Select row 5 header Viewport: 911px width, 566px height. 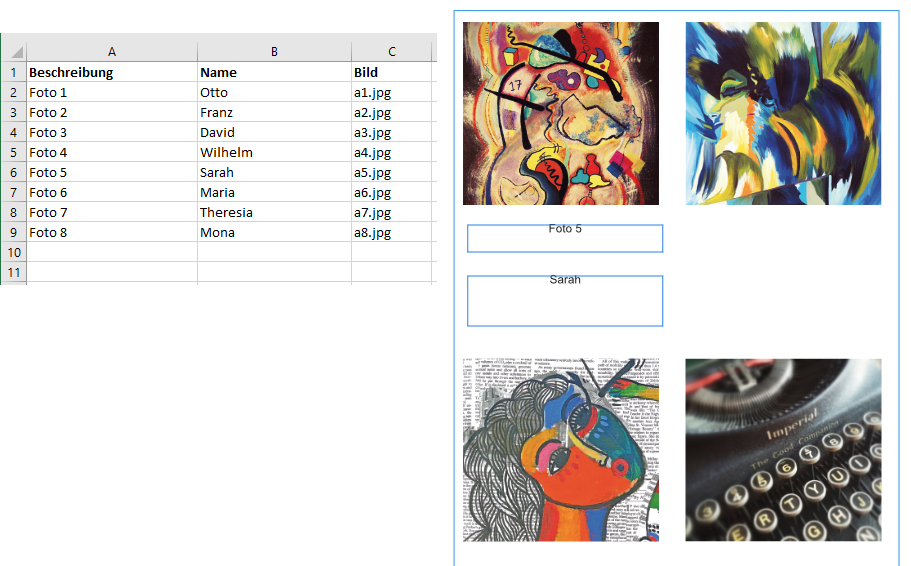click(14, 152)
